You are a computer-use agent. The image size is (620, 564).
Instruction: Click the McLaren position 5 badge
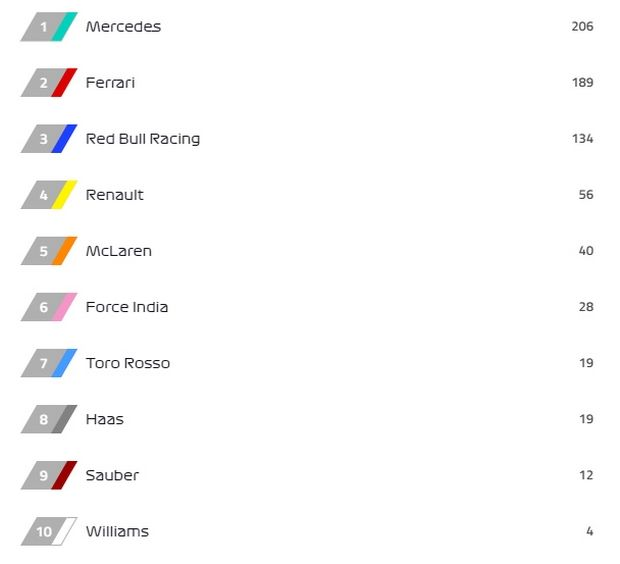pos(49,251)
